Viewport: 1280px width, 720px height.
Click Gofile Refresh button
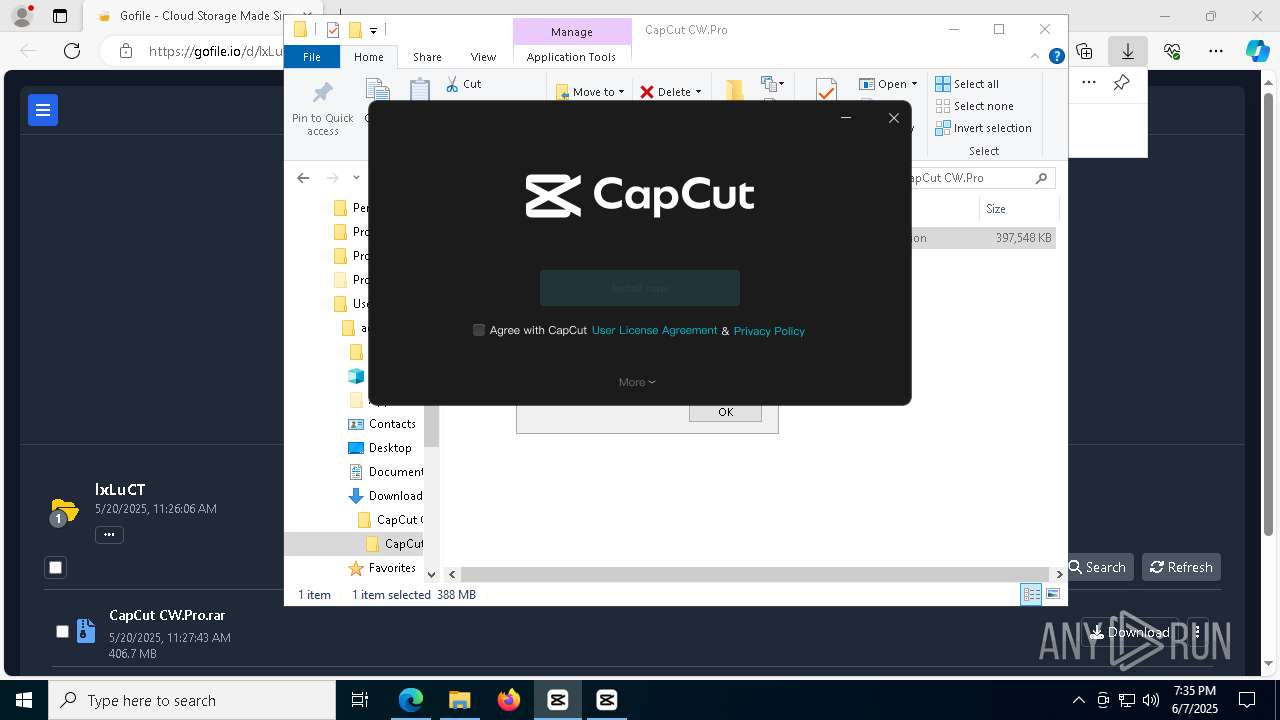coord(1181,567)
